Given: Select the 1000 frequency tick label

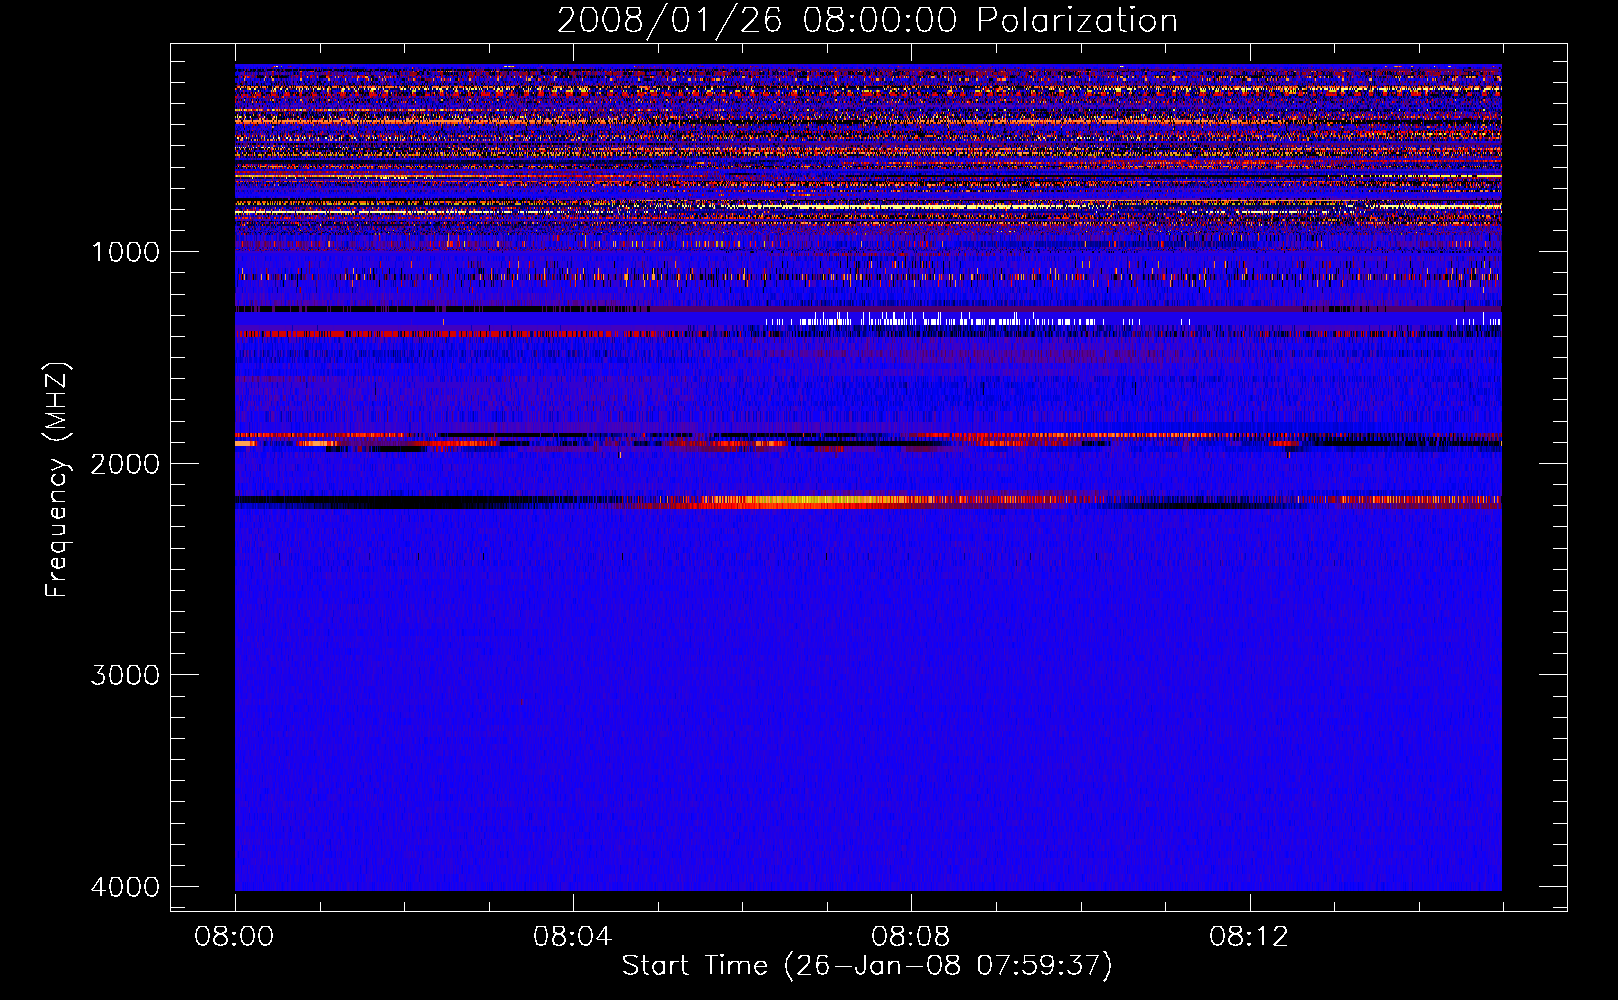Looking at the screenshot, I should pyautogui.click(x=126, y=252).
